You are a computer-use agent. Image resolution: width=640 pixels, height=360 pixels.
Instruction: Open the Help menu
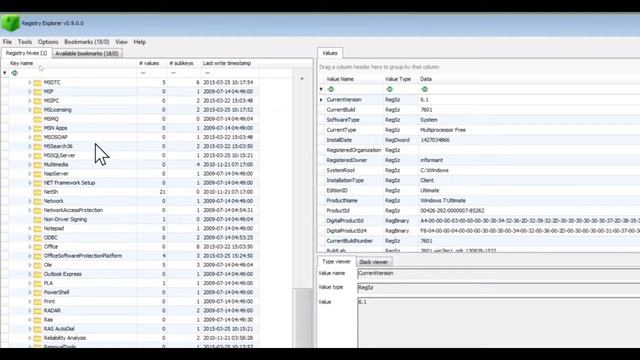140,42
